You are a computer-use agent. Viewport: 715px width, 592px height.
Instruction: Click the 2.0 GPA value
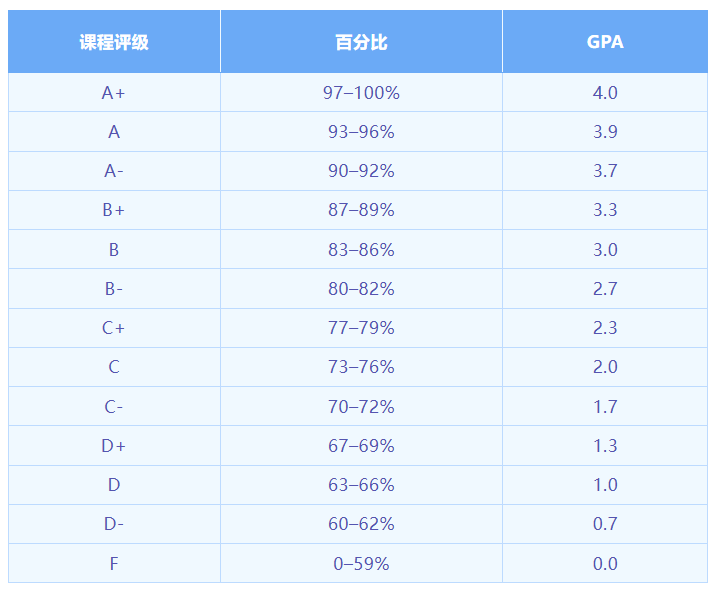click(605, 367)
